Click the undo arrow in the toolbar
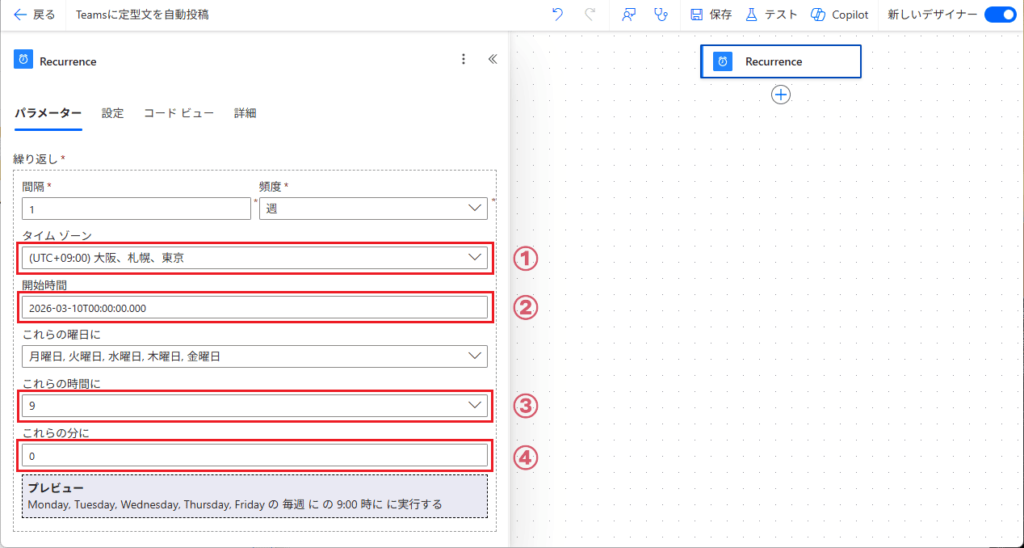Image resolution: width=1024 pixels, height=548 pixels. click(557, 15)
